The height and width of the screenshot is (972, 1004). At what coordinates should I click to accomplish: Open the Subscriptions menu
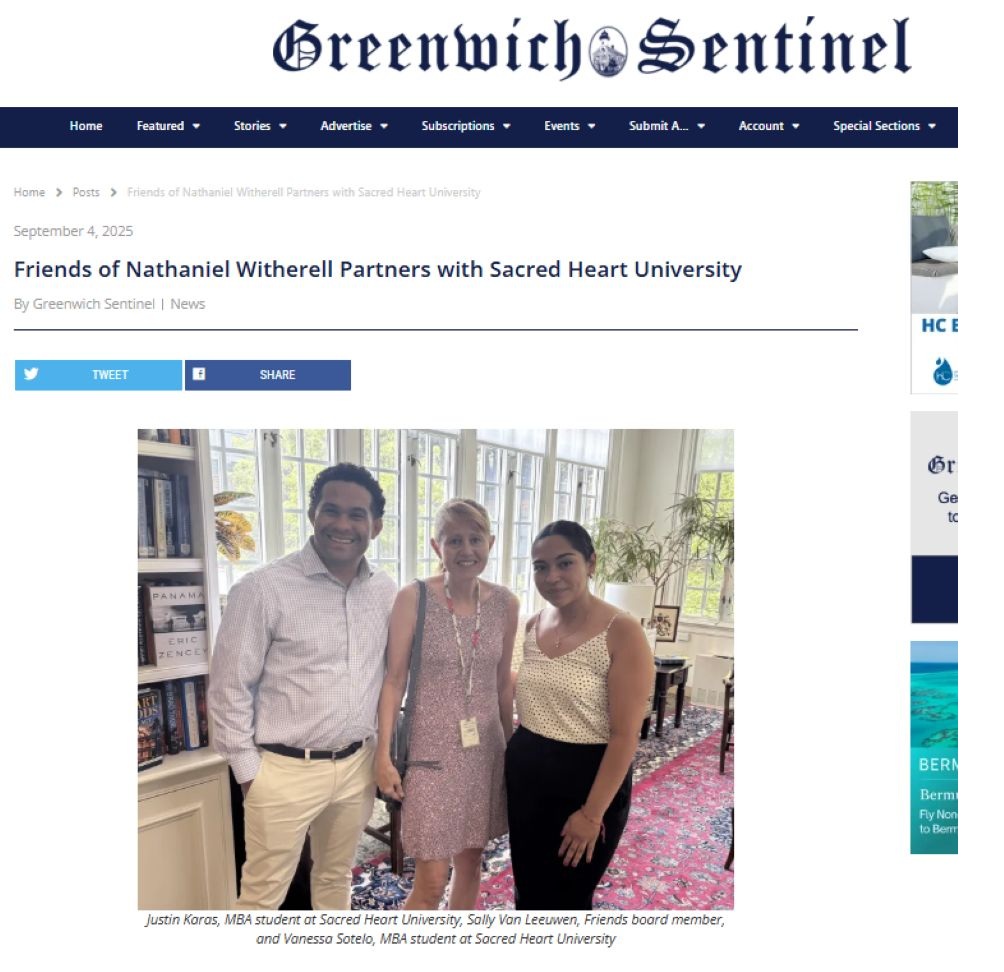coord(466,126)
